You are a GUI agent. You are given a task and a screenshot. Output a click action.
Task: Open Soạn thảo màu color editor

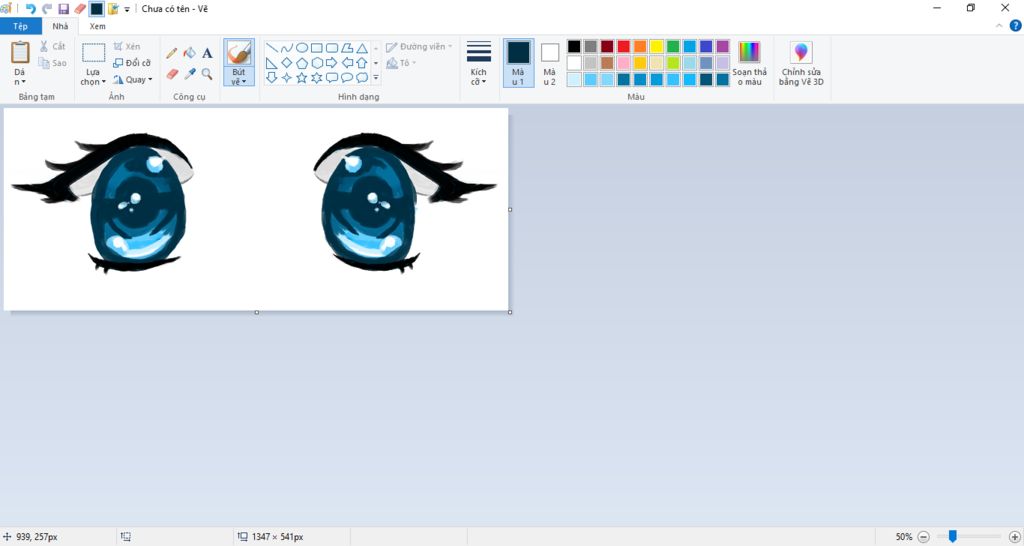pos(750,63)
